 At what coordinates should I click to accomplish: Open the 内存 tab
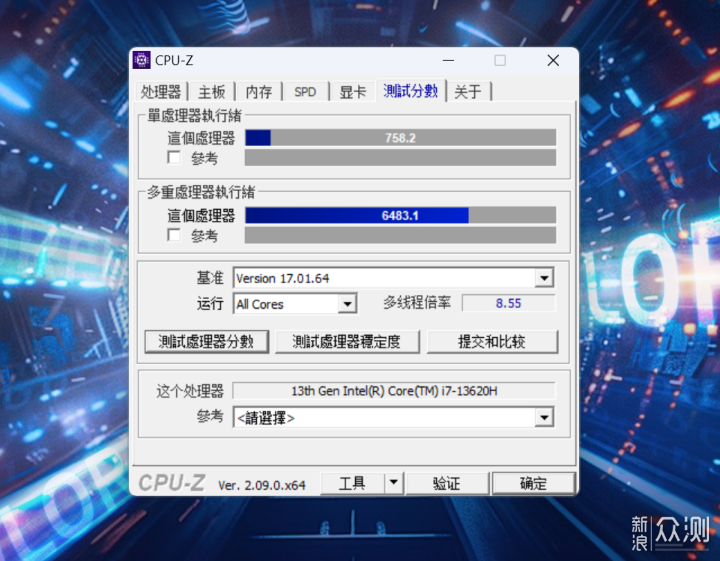pos(259,92)
